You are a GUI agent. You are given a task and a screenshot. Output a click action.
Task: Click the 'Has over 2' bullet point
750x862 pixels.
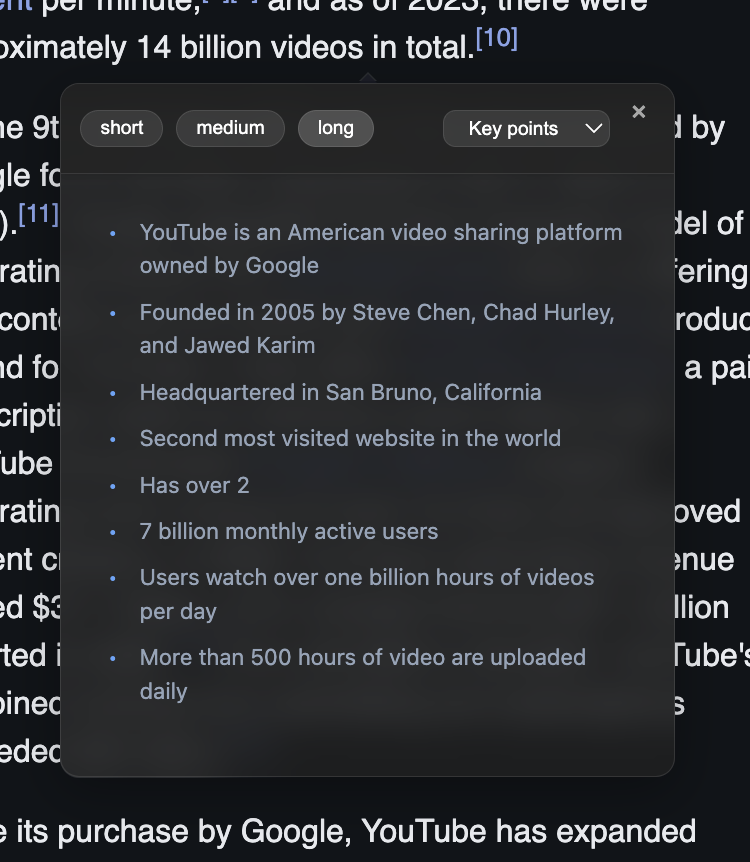pyautogui.click(x=195, y=485)
